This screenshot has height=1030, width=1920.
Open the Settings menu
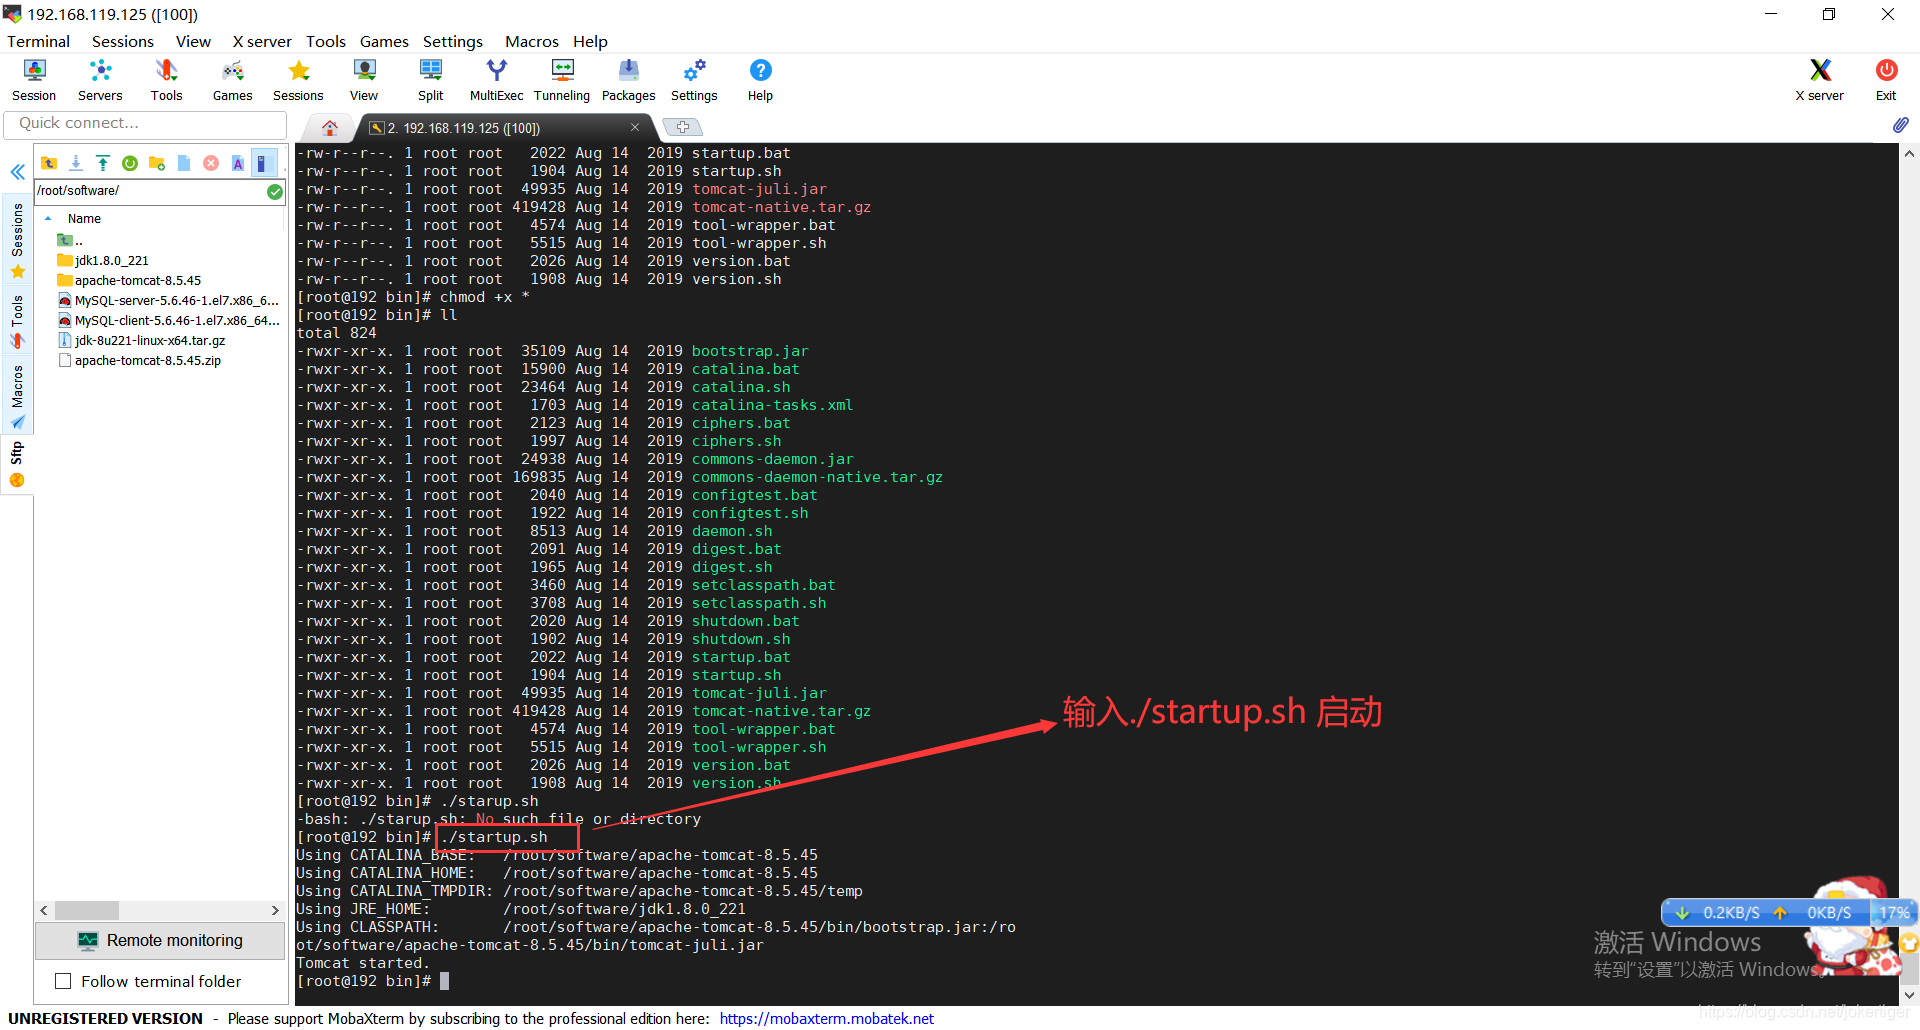[x=453, y=41]
